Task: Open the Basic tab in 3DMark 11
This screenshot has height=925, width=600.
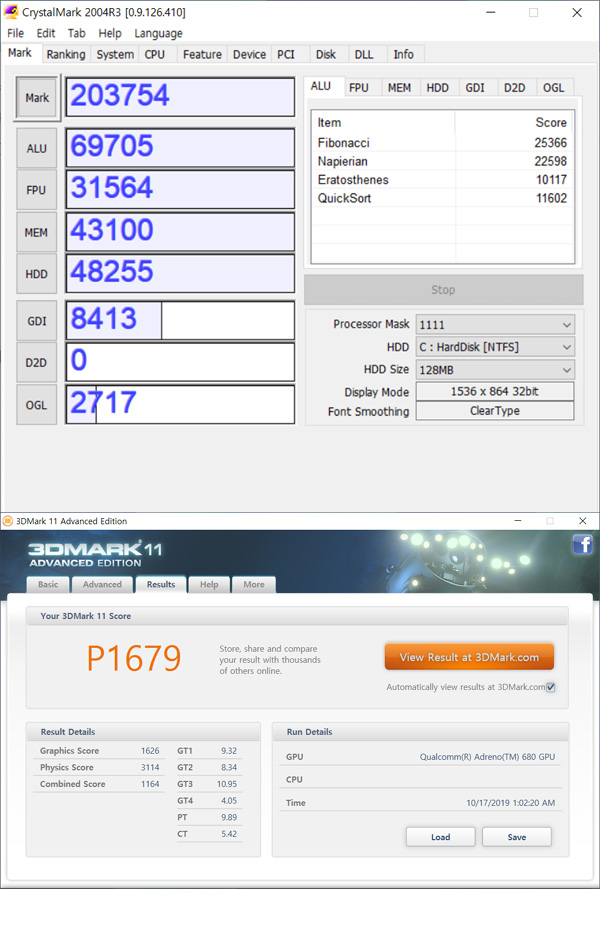Action: coord(48,585)
